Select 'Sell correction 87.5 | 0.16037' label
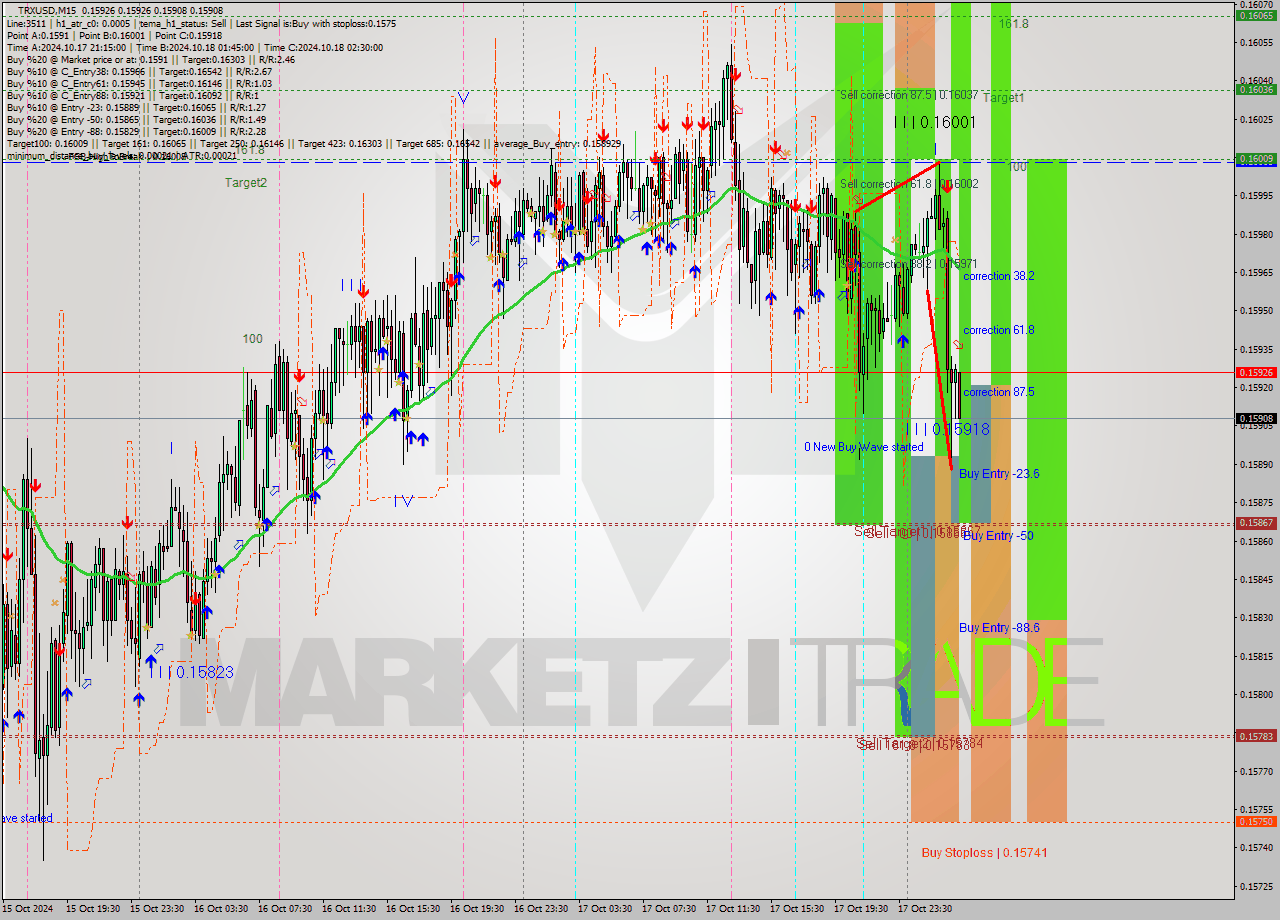1280x920 pixels. pyautogui.click(x=908, y=95)
